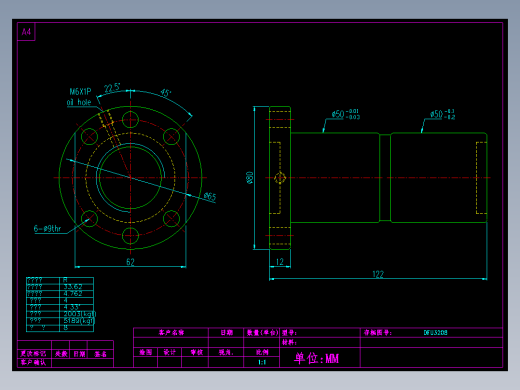
Task: Click the 数量(单位) title block cell
Action: 263,332
